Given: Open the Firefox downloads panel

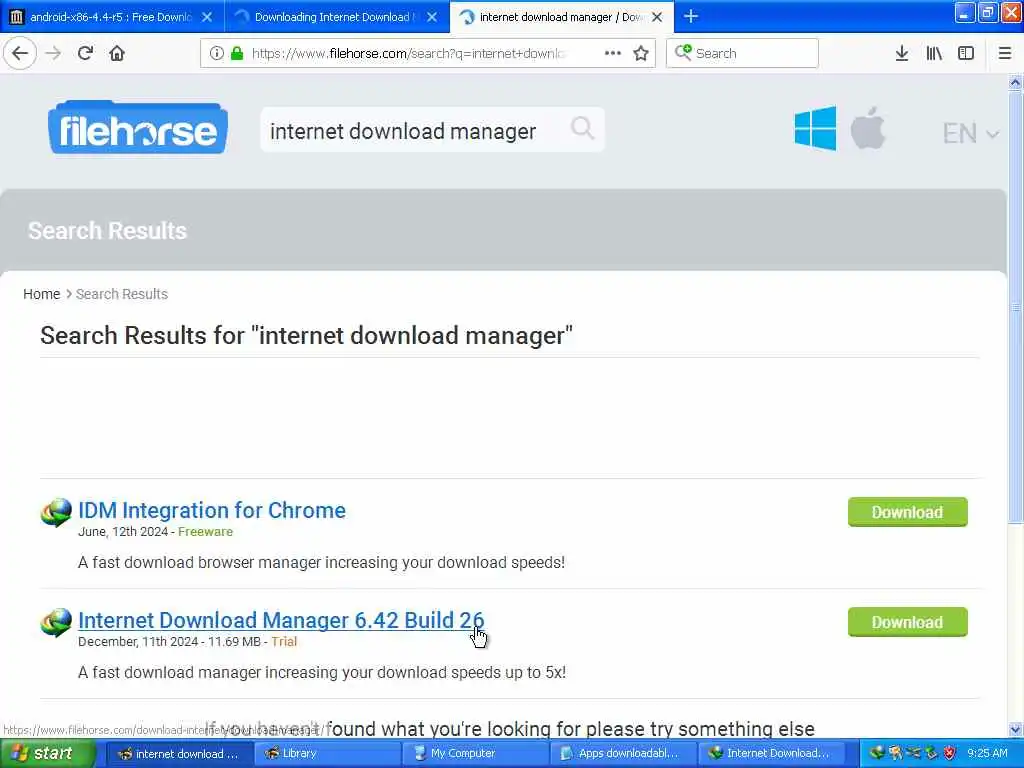Looking at the screenshot, I should 902,53.
